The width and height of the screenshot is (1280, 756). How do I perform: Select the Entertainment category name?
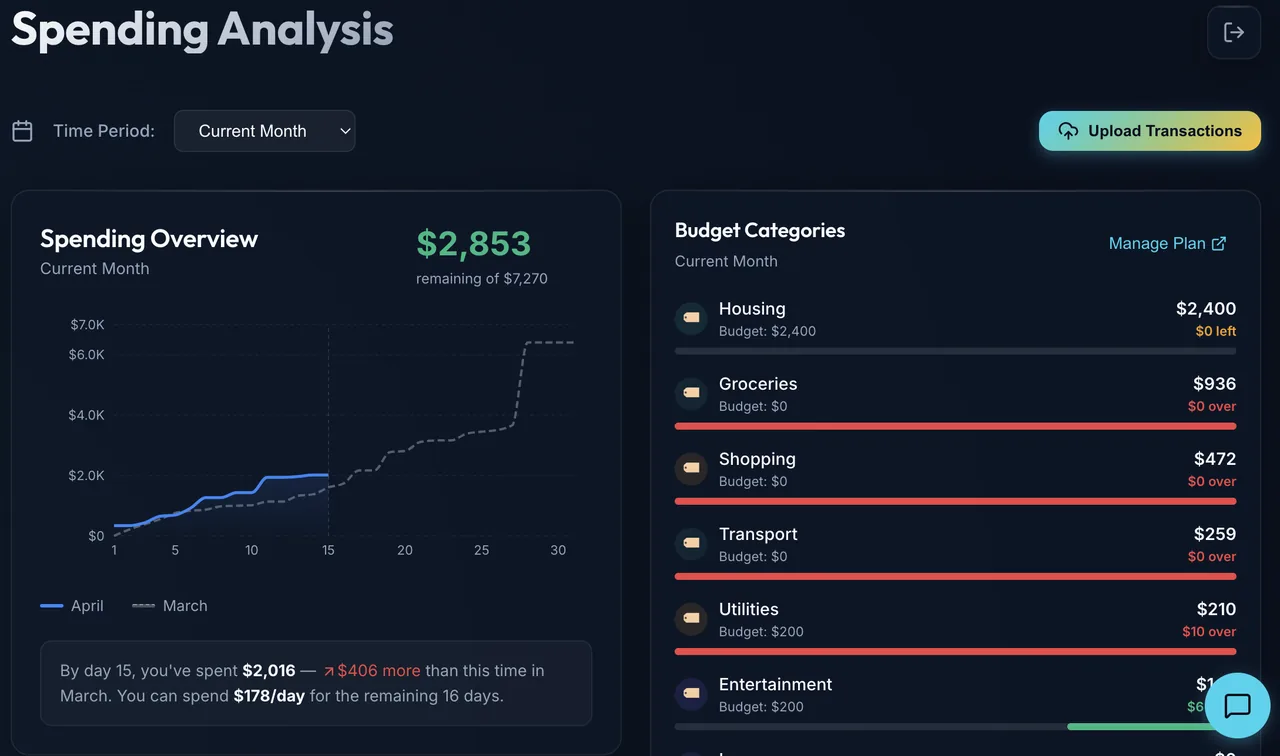(775, 684)
